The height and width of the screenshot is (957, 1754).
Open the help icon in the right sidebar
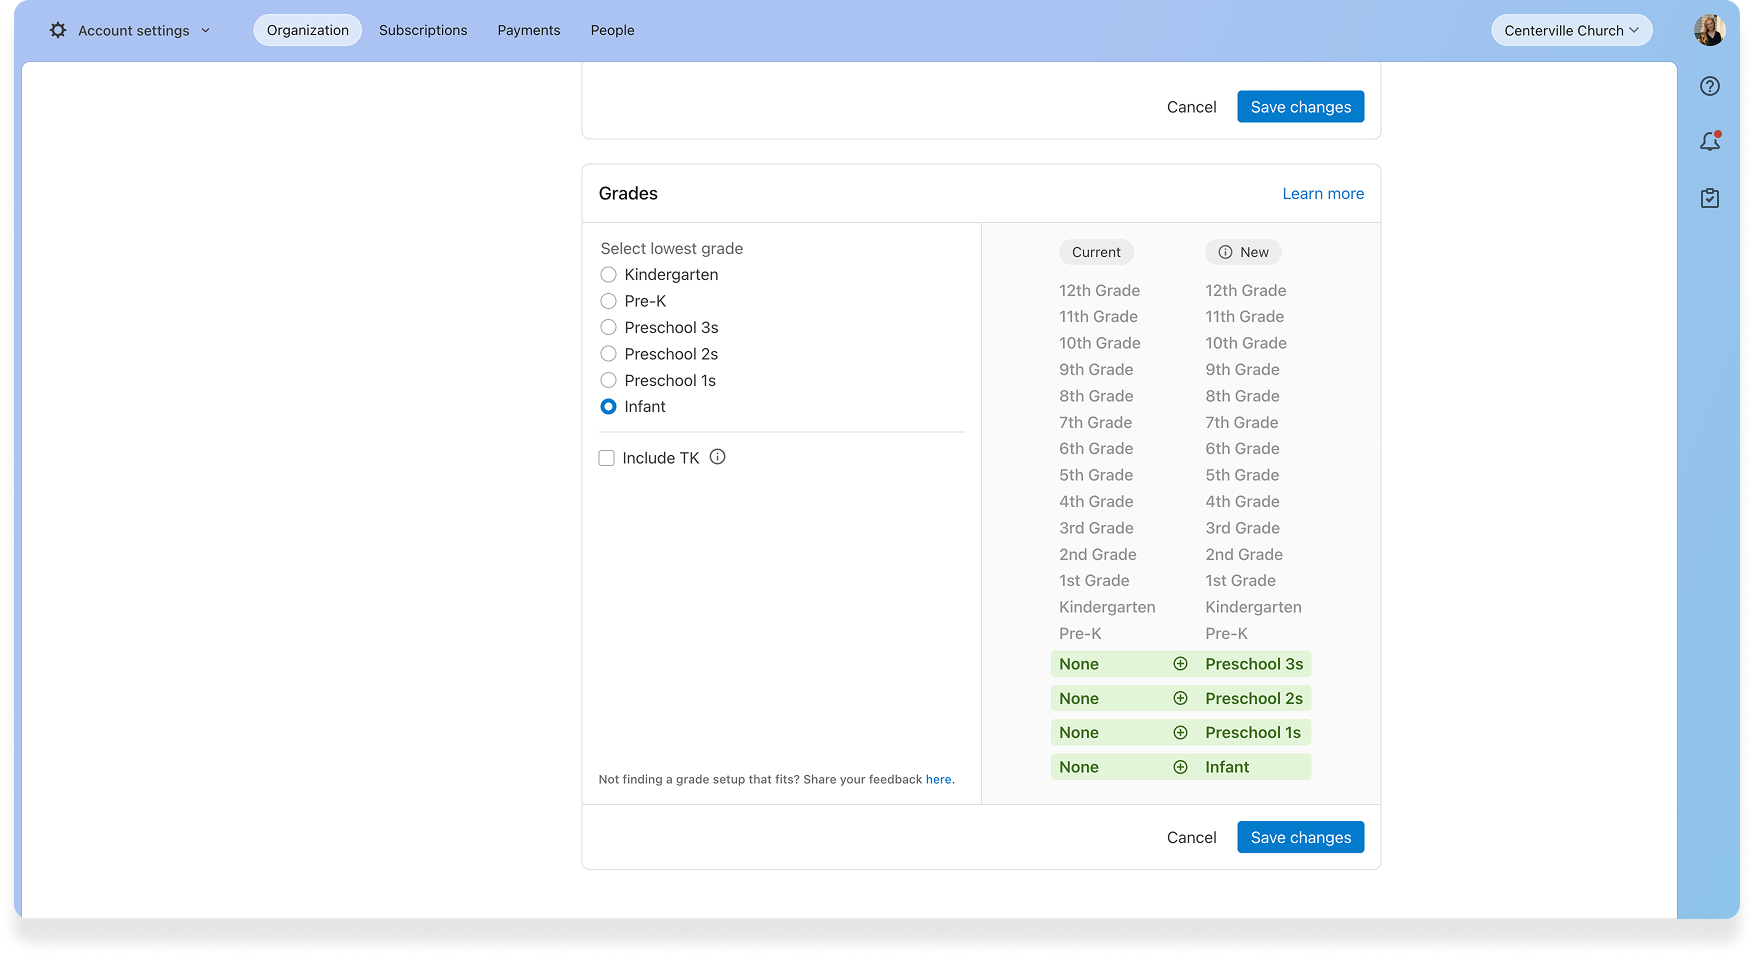[1710, 86]
